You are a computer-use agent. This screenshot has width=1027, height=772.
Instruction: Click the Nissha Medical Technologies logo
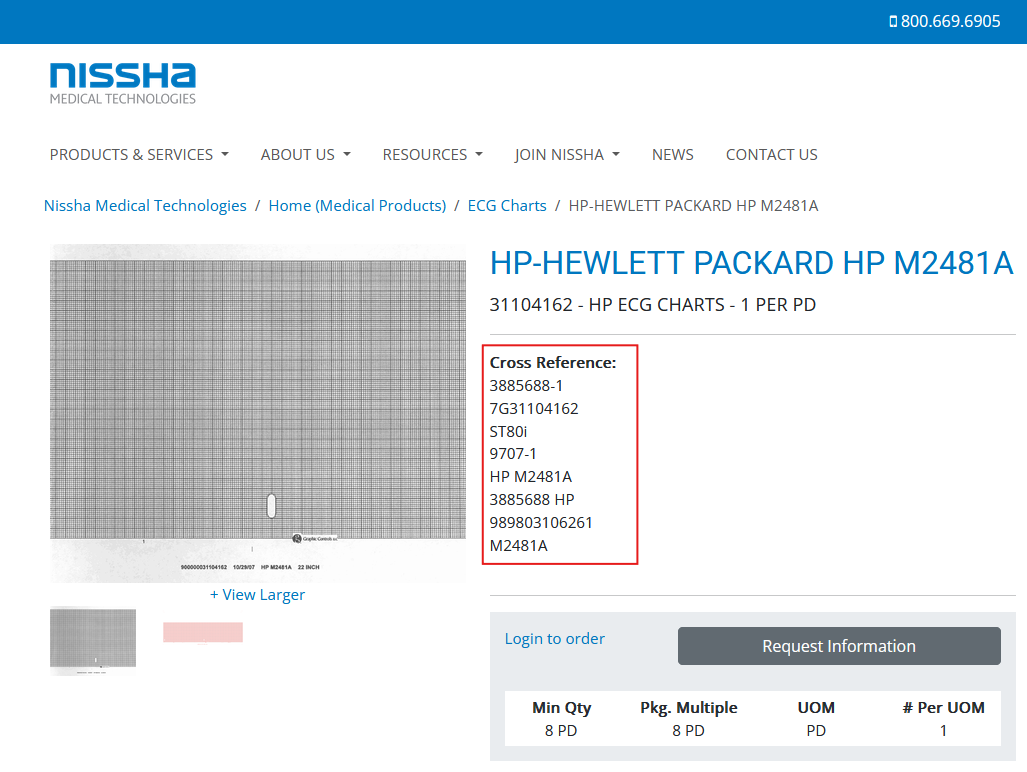tap(122, 84)
